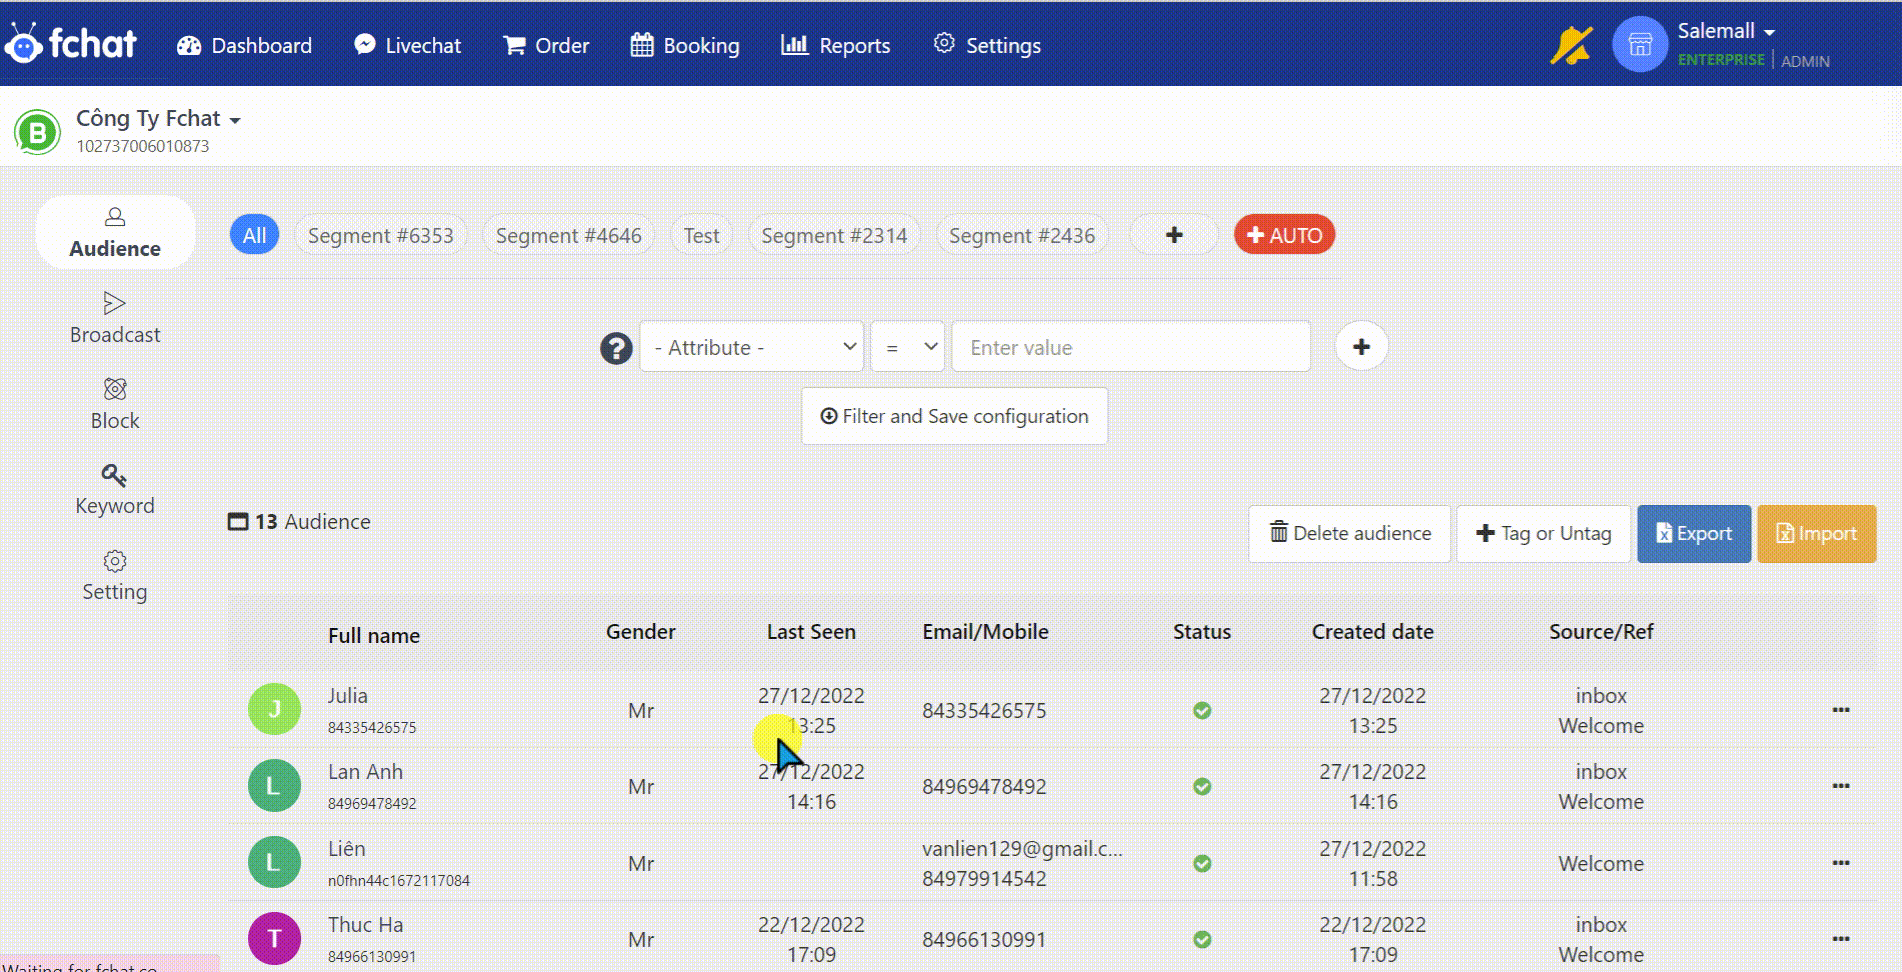
Task: Open the equals operator dropdown
Action: pos(908,347)
